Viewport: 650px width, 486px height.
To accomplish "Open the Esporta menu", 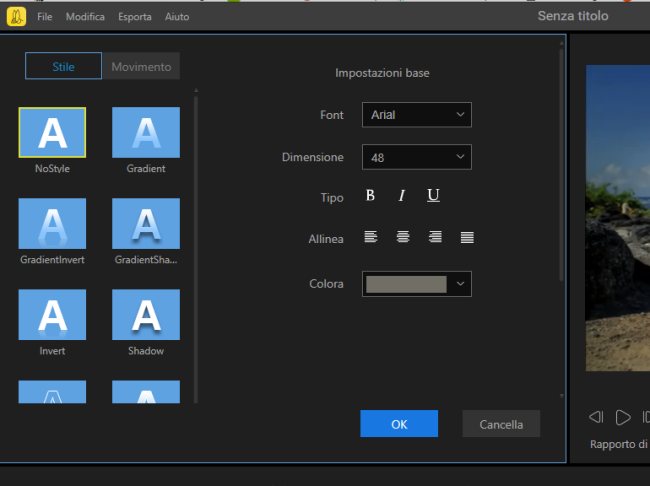I will pyautogui.click(x=135, y=17).
